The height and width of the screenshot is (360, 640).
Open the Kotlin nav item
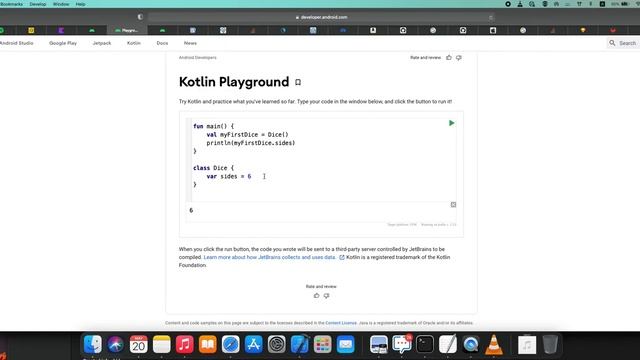(133, 43)
